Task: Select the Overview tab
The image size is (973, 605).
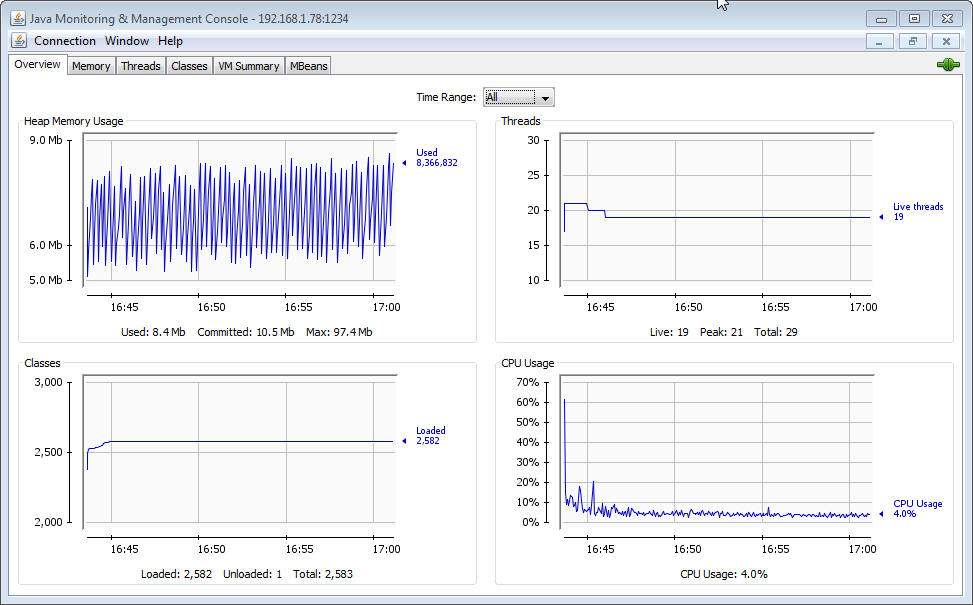Action: pos(38,65)
